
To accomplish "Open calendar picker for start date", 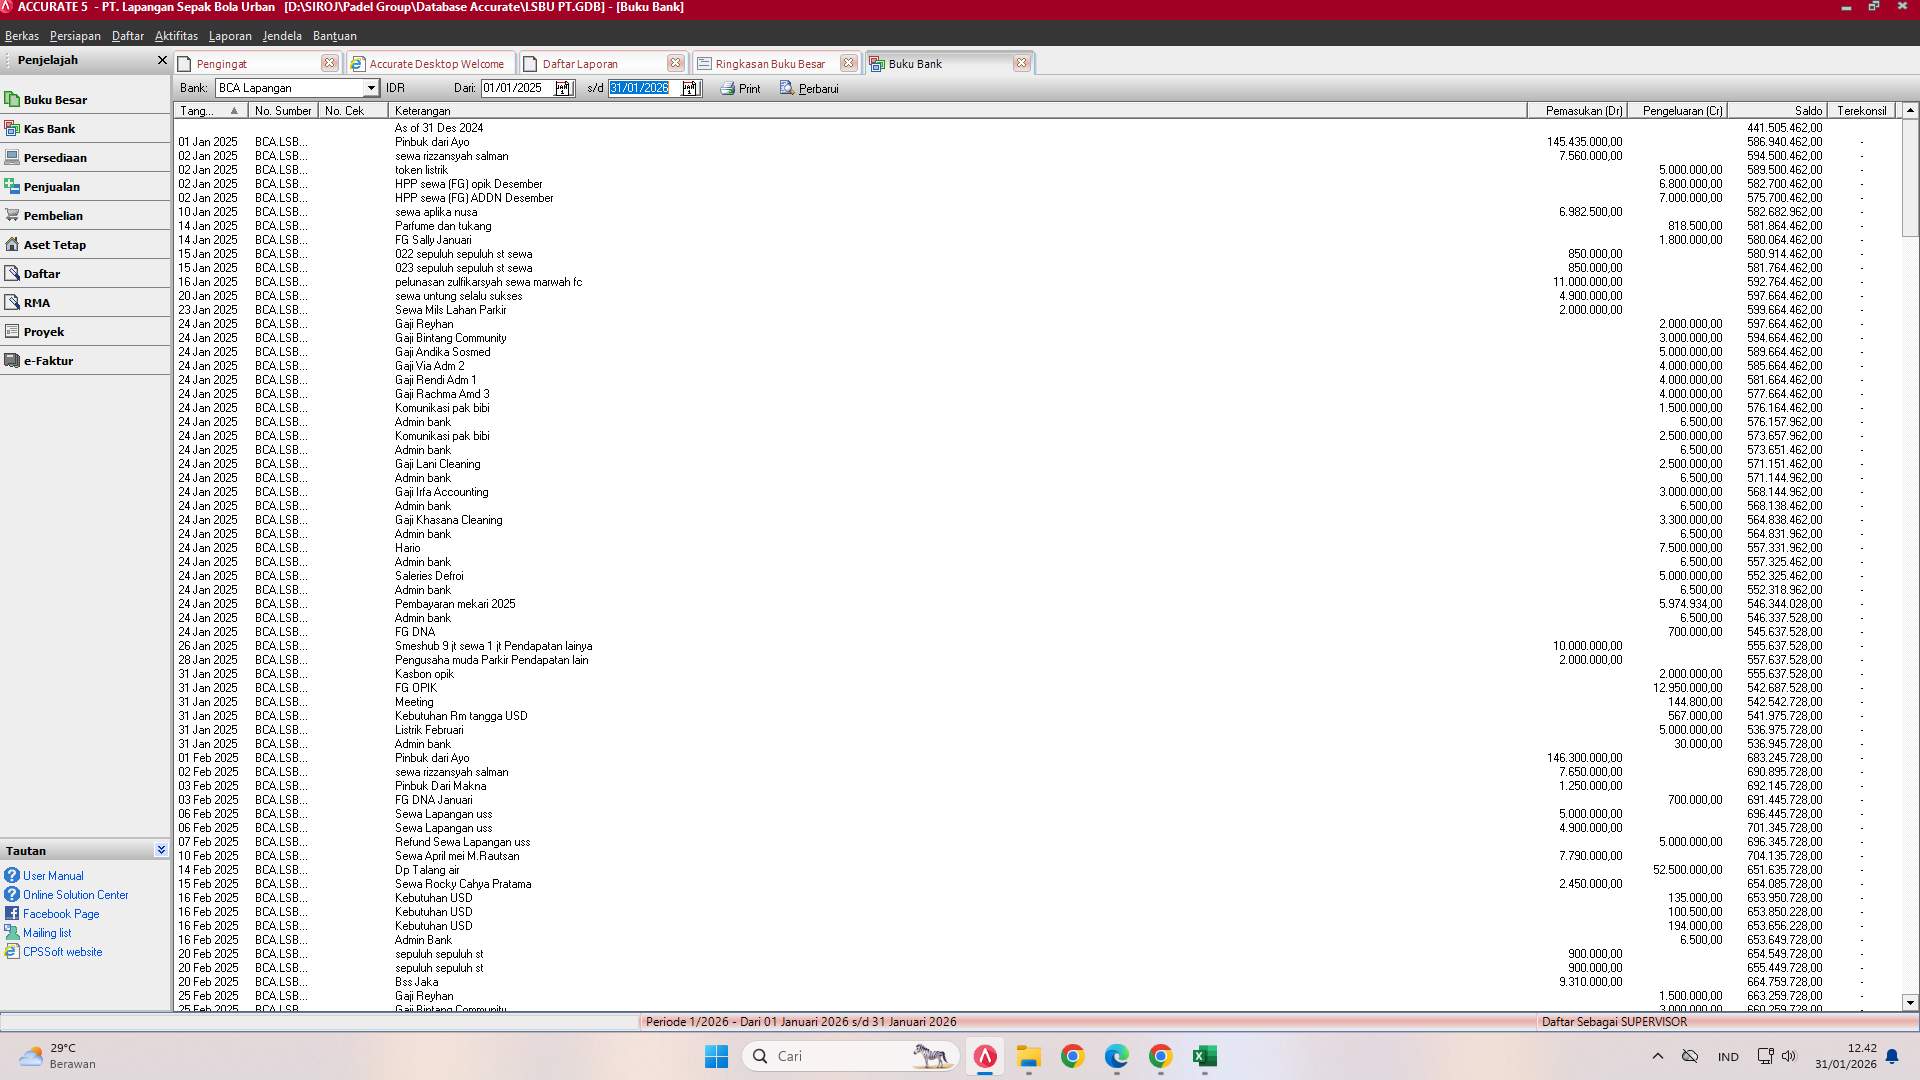I will (x=563, y=88).
